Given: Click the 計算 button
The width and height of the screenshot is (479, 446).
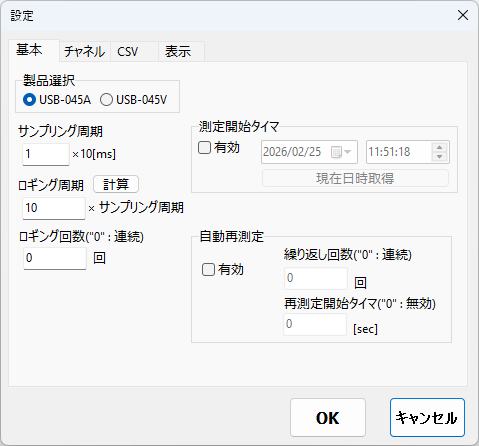Looking at the screenshot, I should 116,184.
